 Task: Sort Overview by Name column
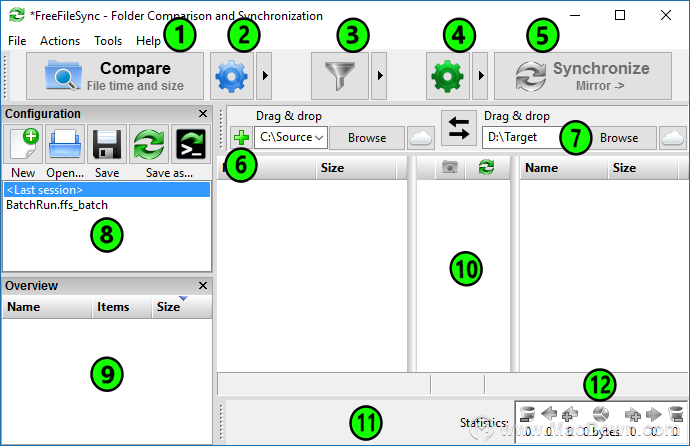[47, 307]
